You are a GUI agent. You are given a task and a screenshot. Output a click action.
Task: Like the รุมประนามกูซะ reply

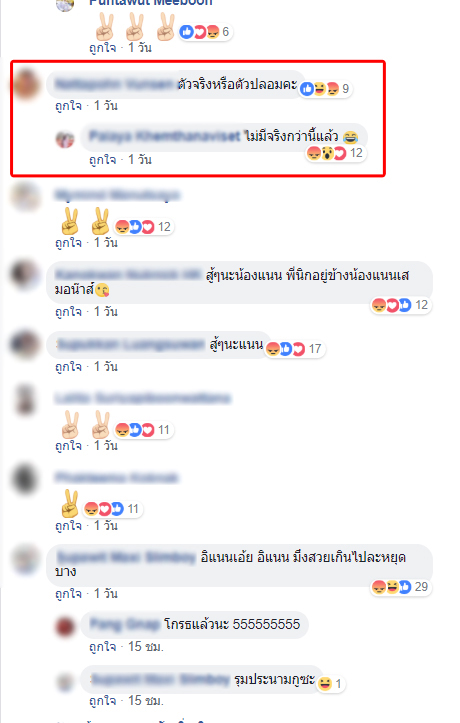pyautogui.click(x=102, y=700)
